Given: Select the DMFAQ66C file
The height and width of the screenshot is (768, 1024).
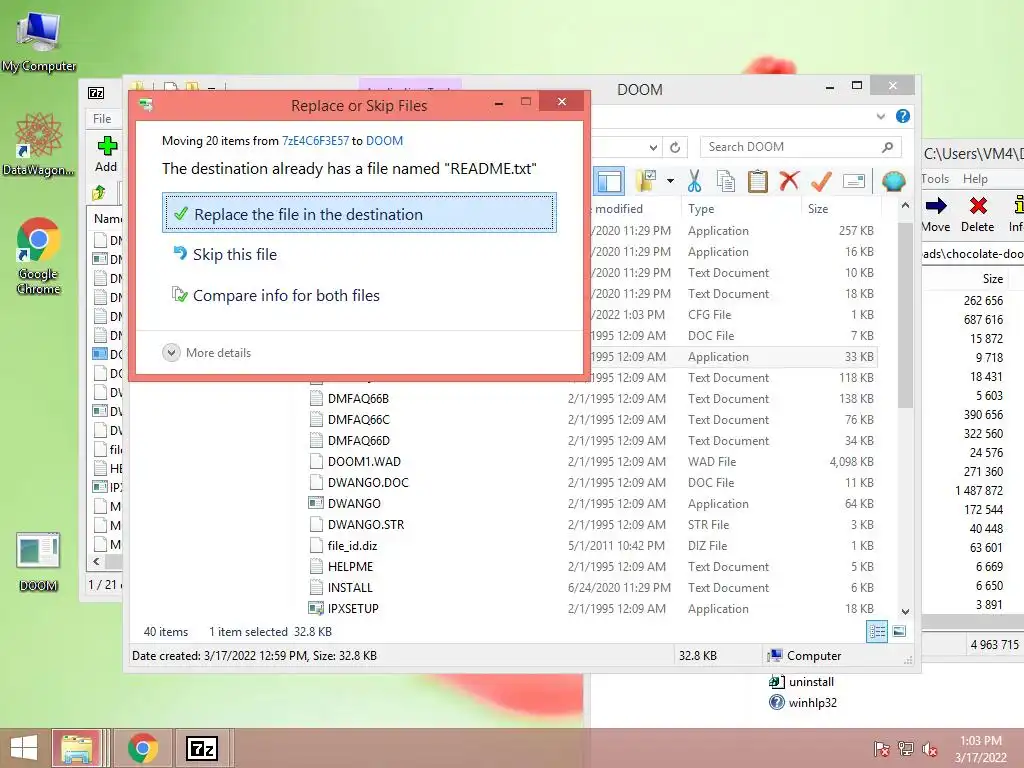Looking at the screenshot, I should (x=358, y=419).
